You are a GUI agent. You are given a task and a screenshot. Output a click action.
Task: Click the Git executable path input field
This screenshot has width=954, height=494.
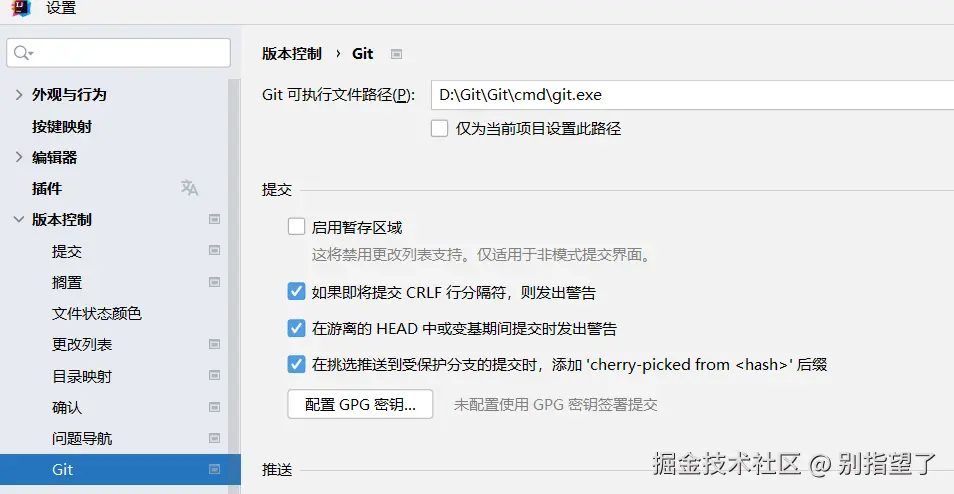coord(692,95)
